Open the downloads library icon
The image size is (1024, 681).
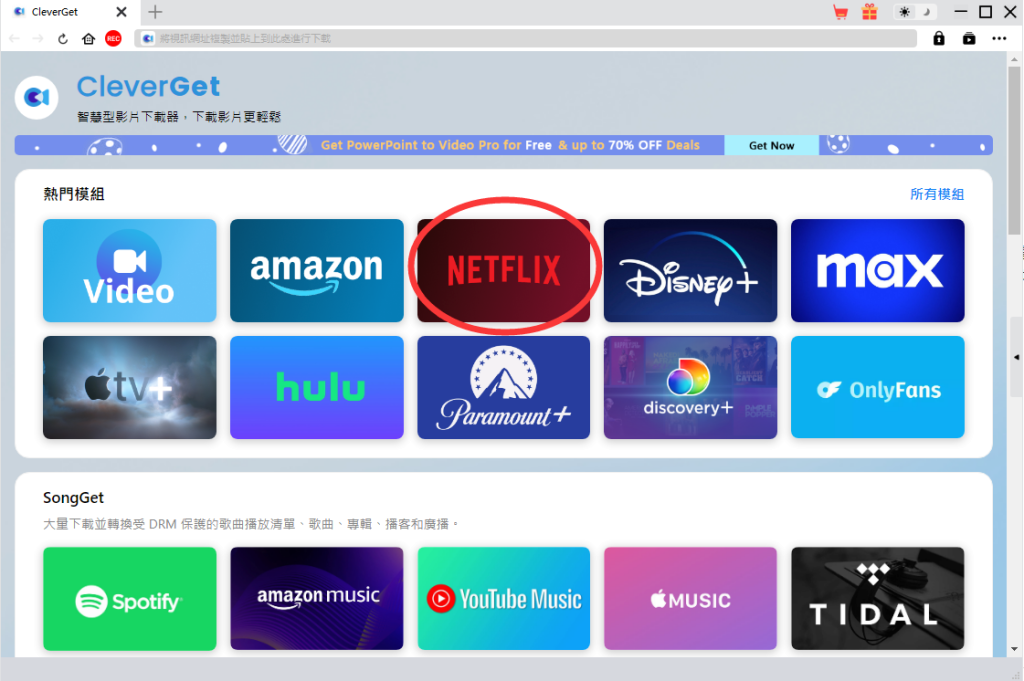point(967,38)
